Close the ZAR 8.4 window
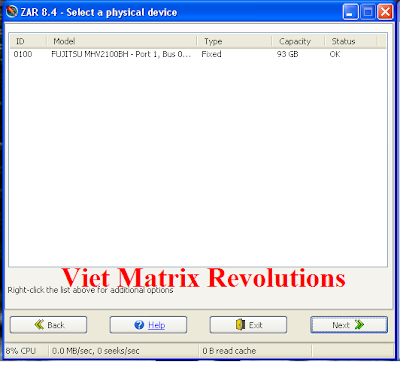 [x=385, y=12]
